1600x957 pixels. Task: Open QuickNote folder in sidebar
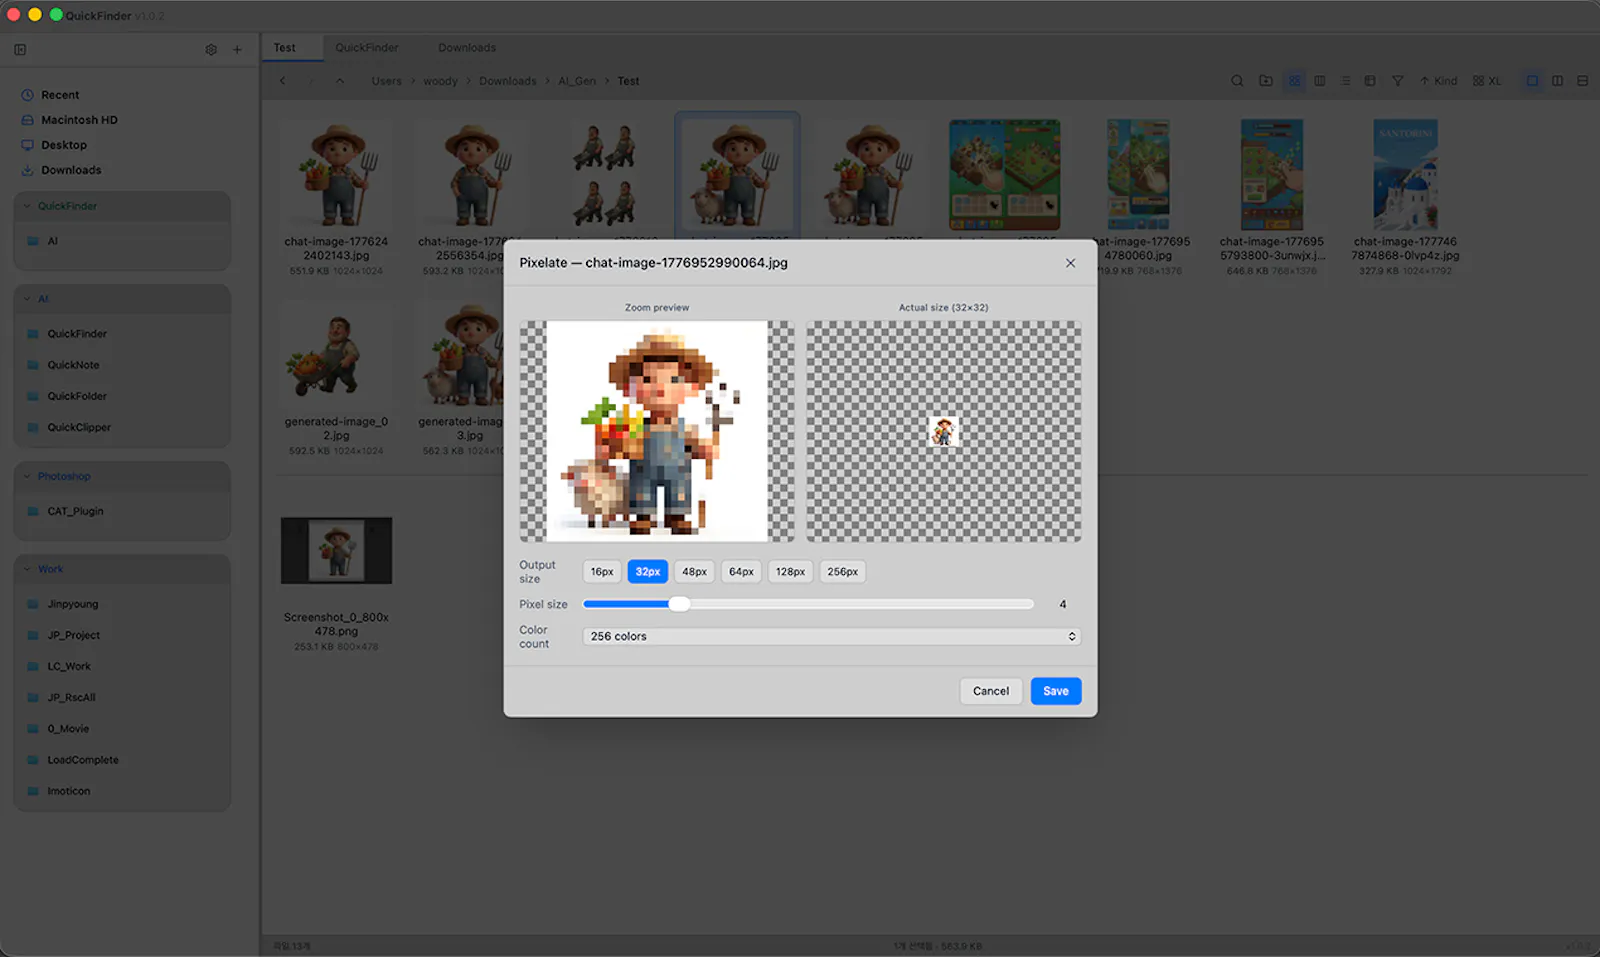pyautogui.click(x=73, y=365)
